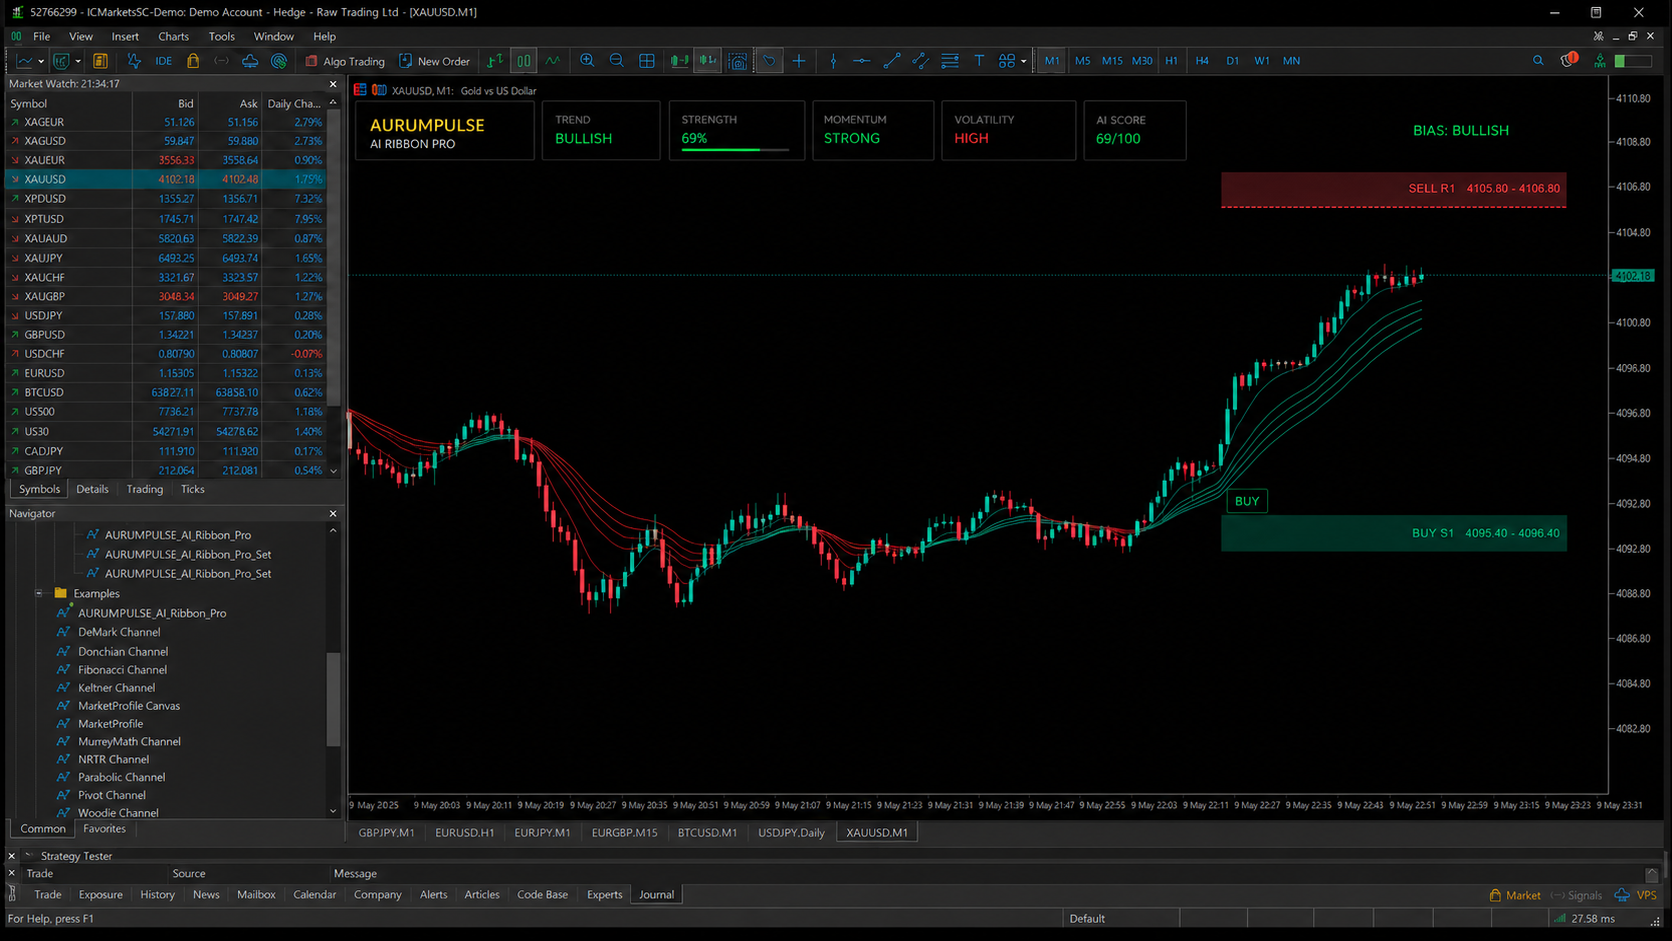Select the trendline drawing tool

(891, 61)
